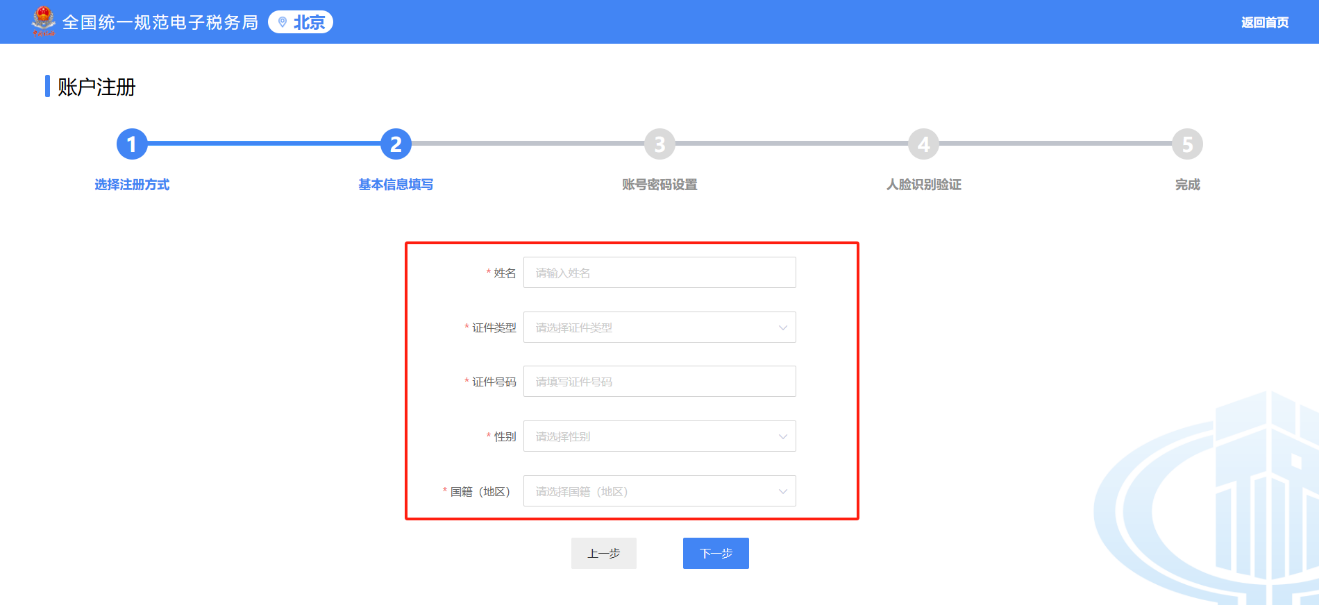The width and height of the screenshot is (1319, 605).
Task: Click the 人脸识别验证 step label
Action: pyautogui.click(x=923, y=185)
